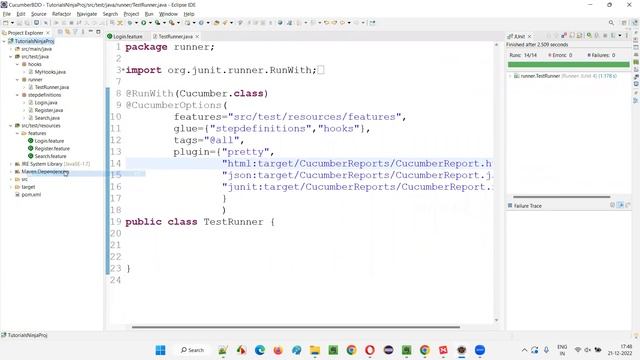Open the Navigate menu
This screenshot has width=640, height=360.
(87, 14)
